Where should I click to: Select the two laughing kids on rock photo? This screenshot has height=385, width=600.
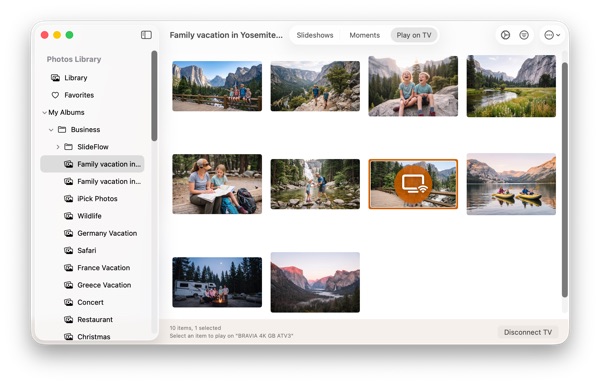coord(413,86)
